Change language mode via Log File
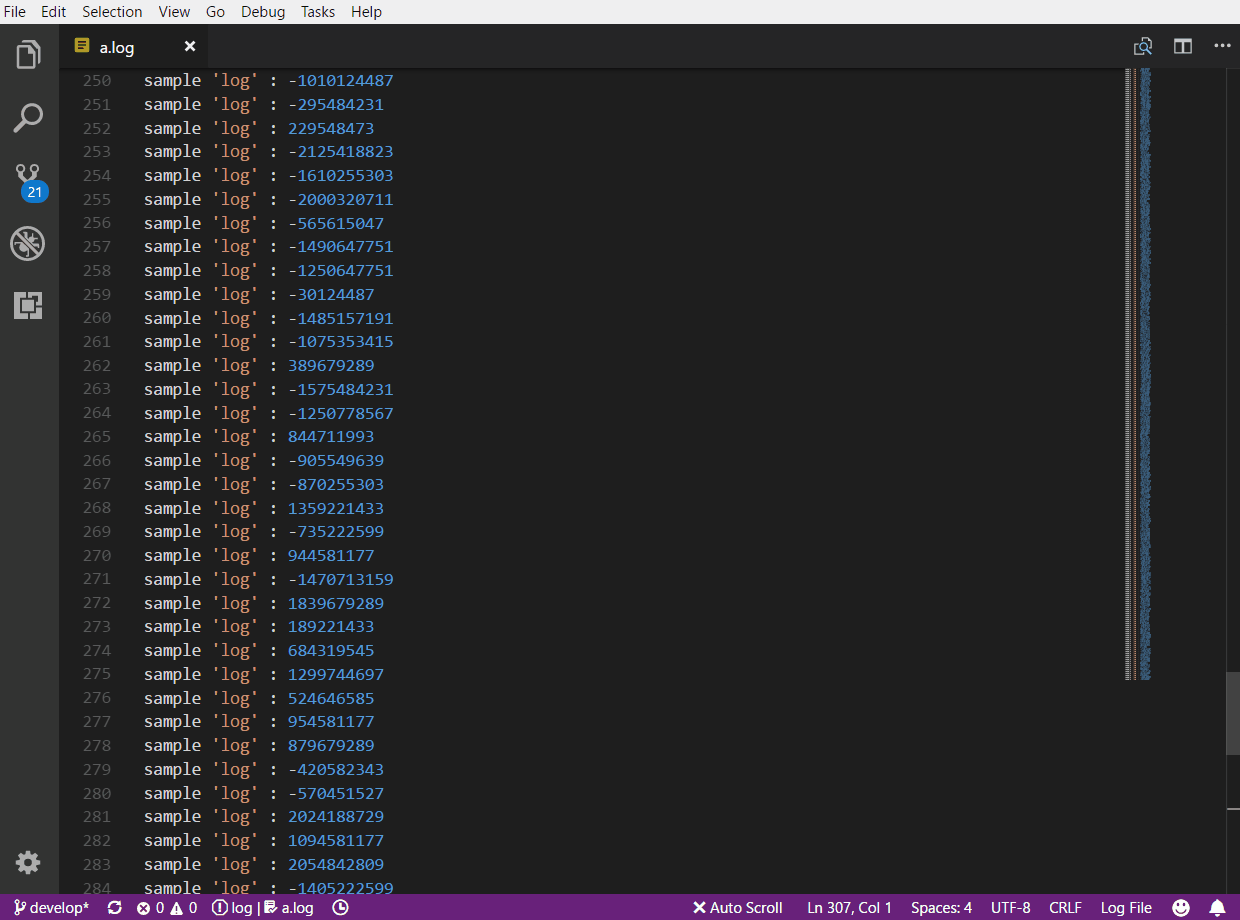Viewport: 1240px width, 920px height. (x=1126, y=908)
